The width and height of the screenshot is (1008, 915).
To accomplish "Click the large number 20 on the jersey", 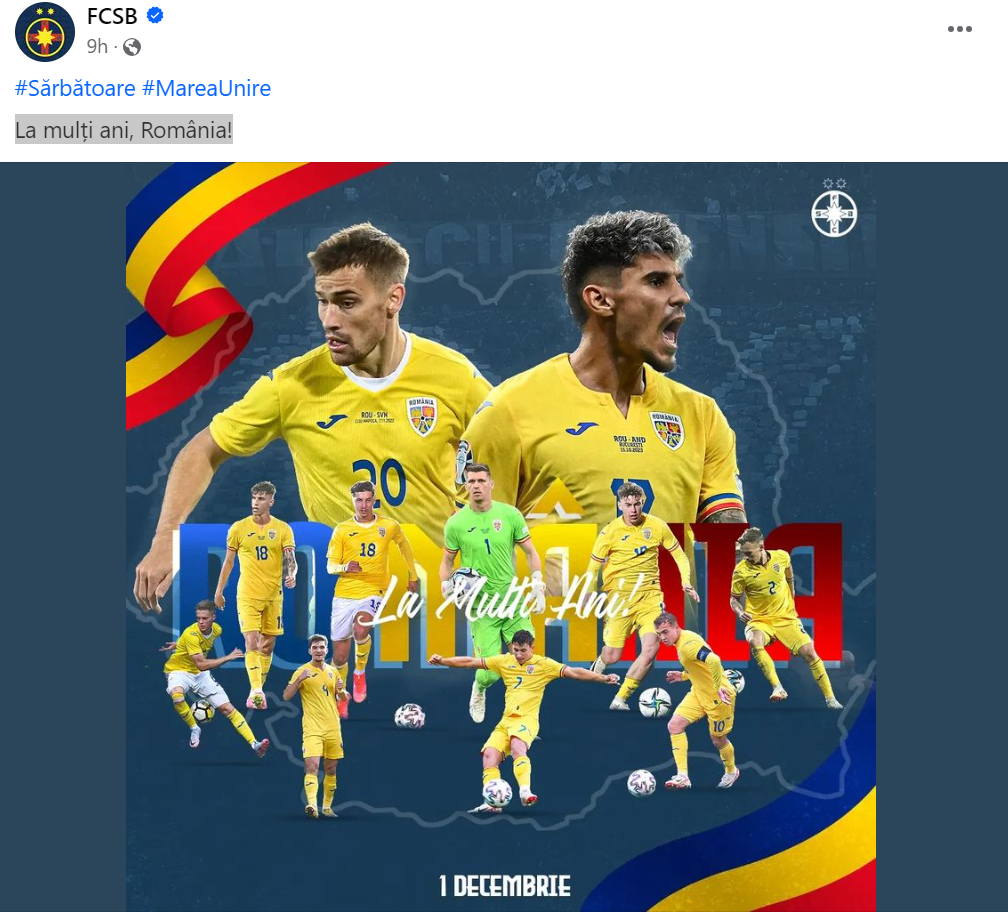I will (379, 482).
